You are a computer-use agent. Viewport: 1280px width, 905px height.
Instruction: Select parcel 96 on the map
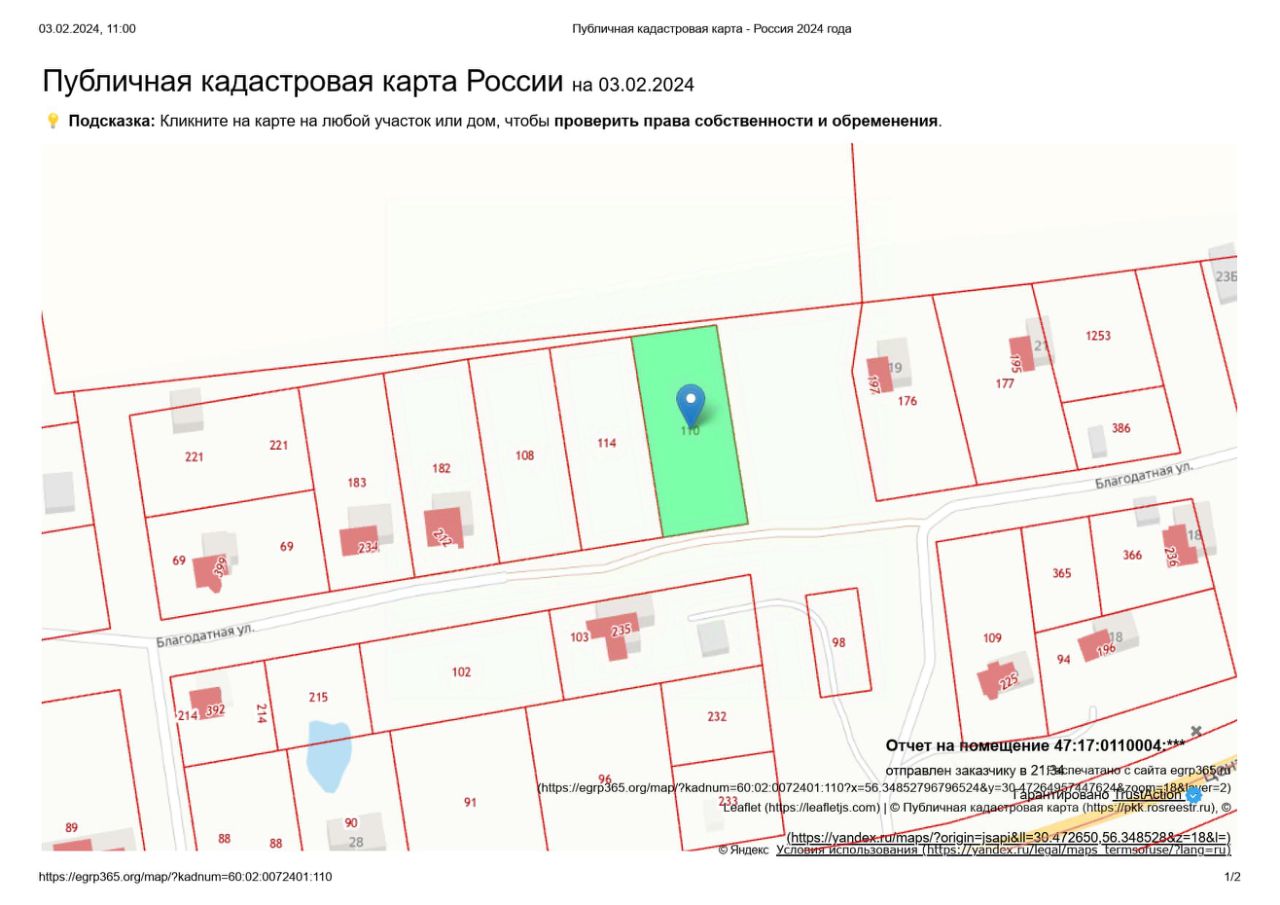(x=604, y=778)
